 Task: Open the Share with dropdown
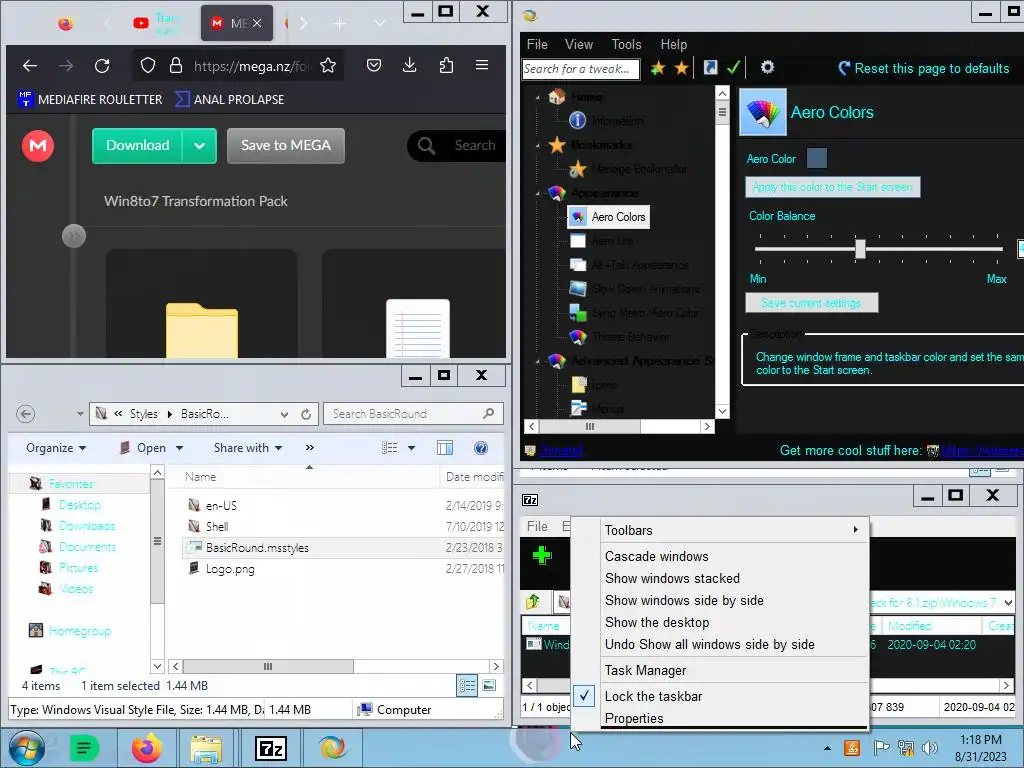[248, 448]
